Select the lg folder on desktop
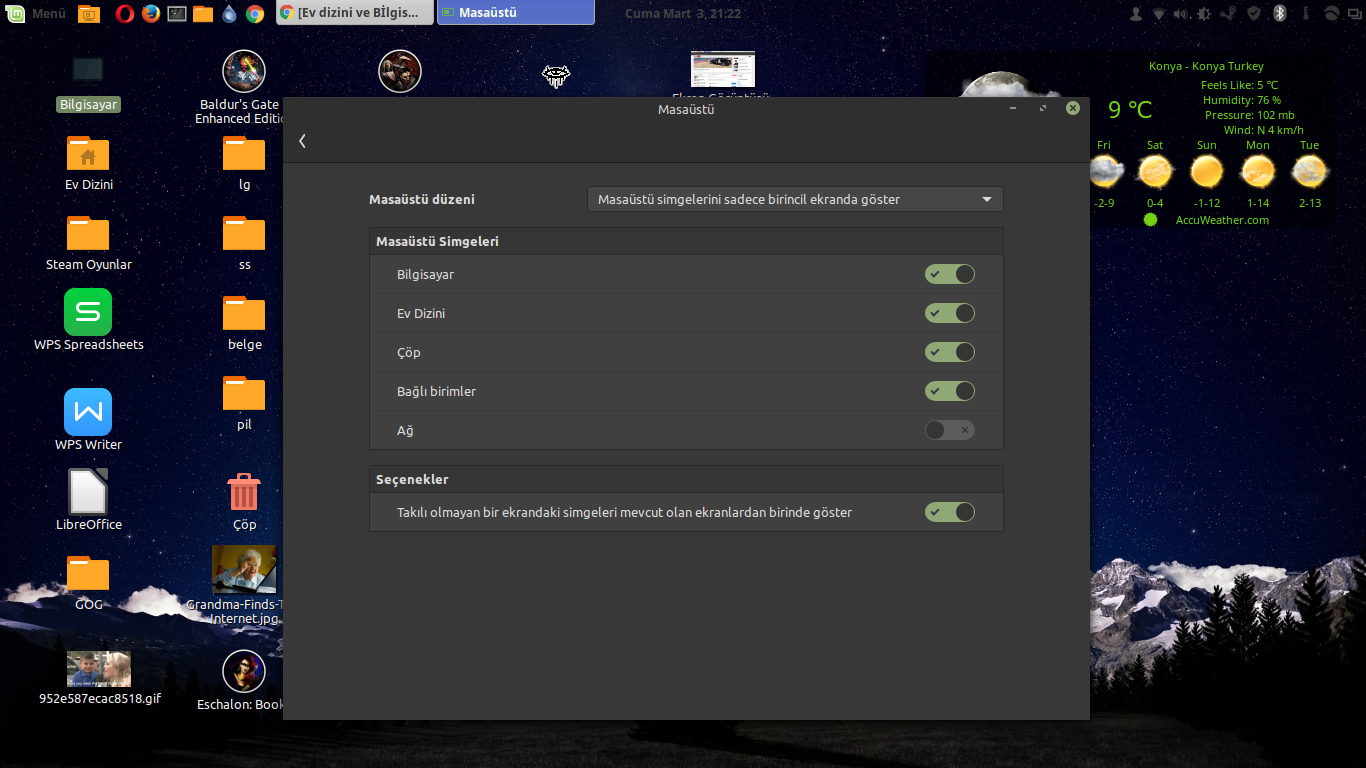 (x=244, y=163)
